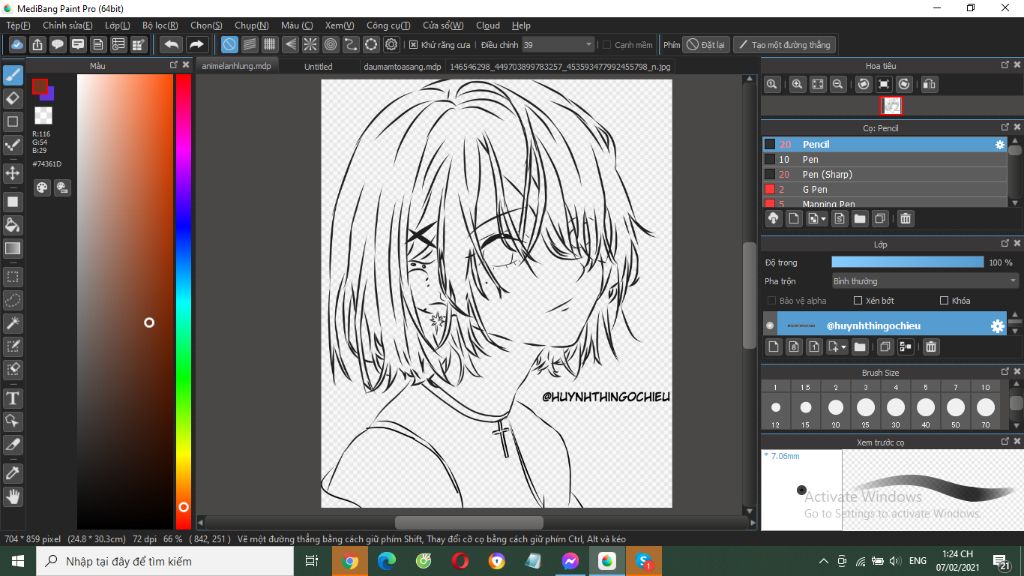1024x576 pixels.
Task: Click the Redo arrow
Action: click(196, 44)
